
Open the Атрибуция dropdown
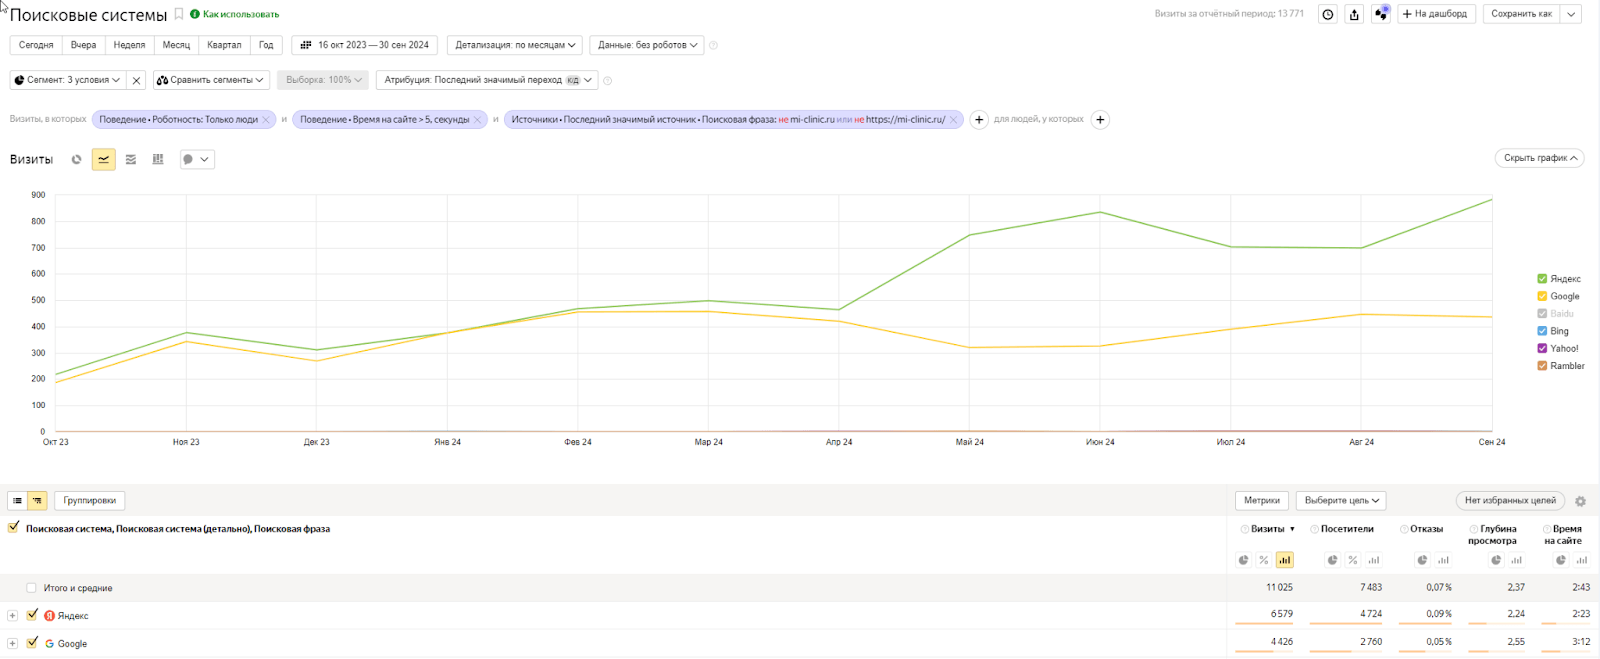487,80
